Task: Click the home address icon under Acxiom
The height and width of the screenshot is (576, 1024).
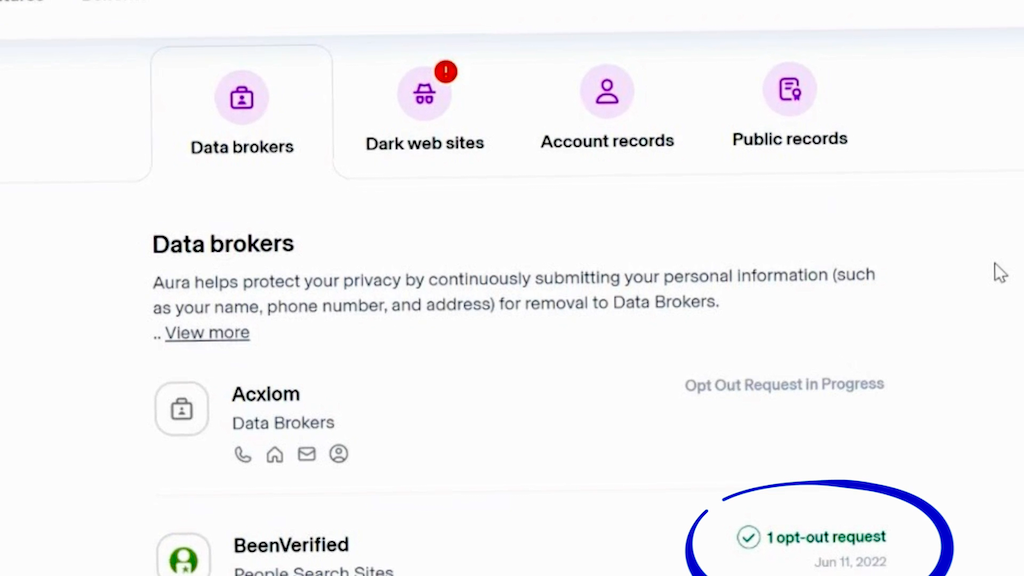Action: [274, 454]
